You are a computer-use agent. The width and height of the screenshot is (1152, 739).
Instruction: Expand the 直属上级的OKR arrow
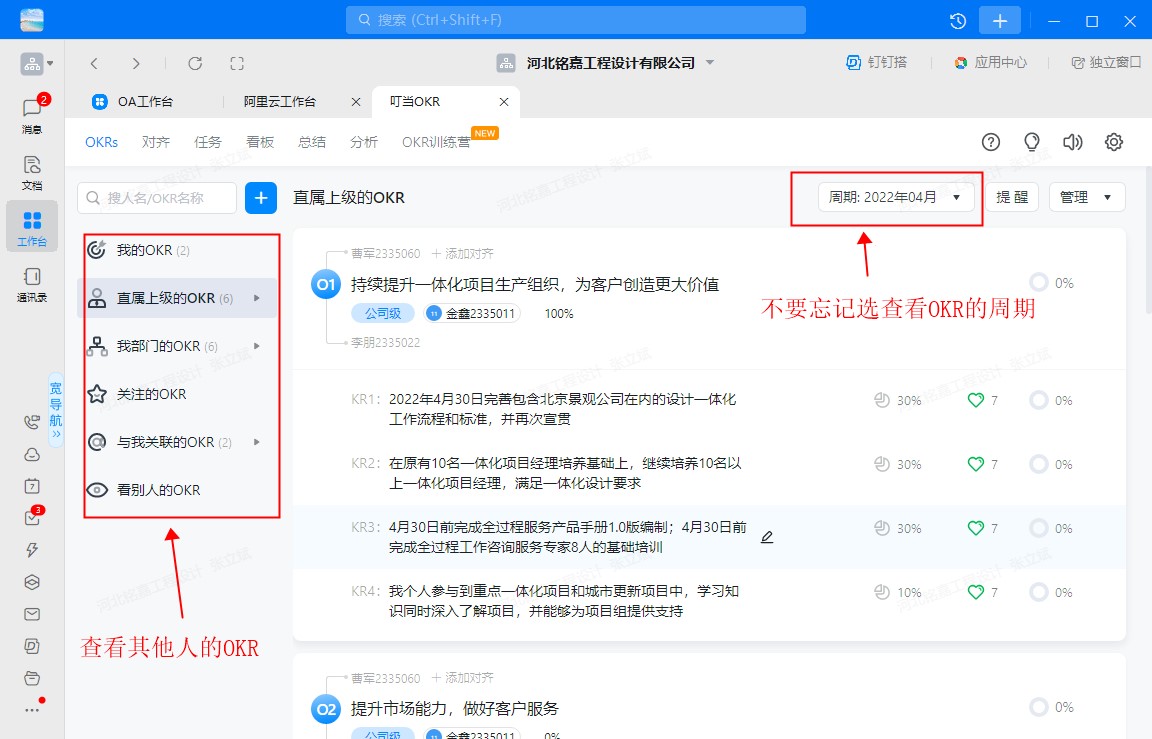[257, 298]
